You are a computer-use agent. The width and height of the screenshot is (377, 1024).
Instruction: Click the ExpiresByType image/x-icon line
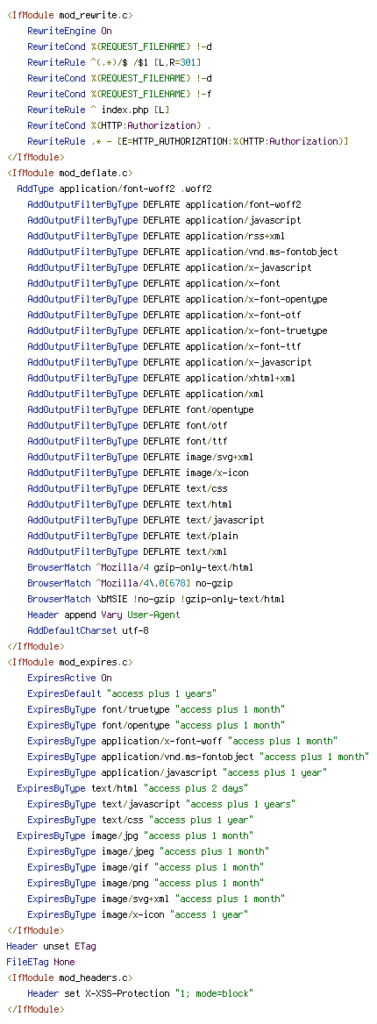click(x=137, y=914)
